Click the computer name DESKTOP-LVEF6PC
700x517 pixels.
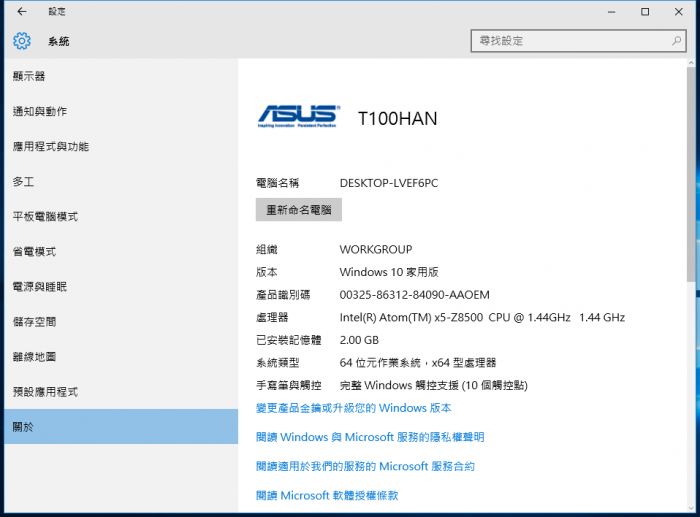(x=389, y=183)
